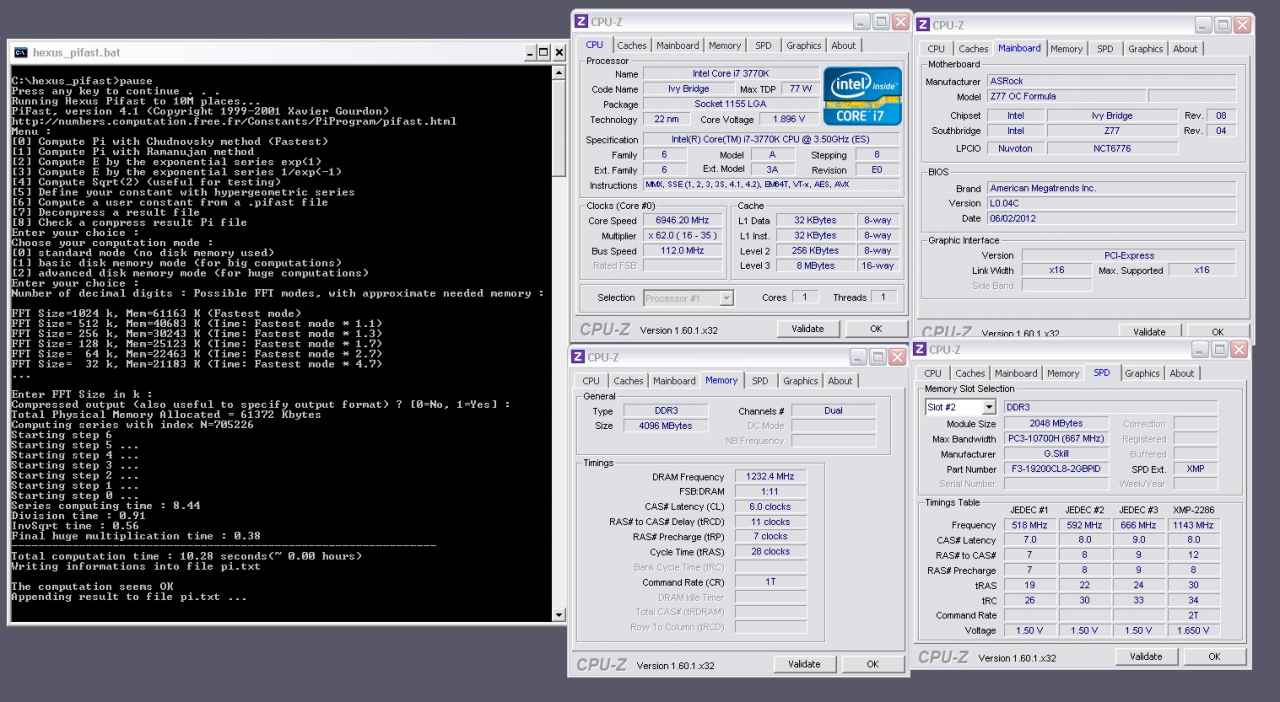Click Validate in the Slot #2 SPD CPU-Z window
Screen dimensions: 1280x702
click(1146, 657)
